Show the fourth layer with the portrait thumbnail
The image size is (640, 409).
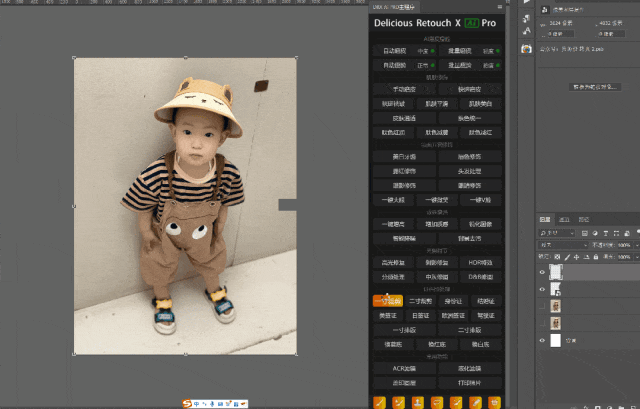[542, 324]
